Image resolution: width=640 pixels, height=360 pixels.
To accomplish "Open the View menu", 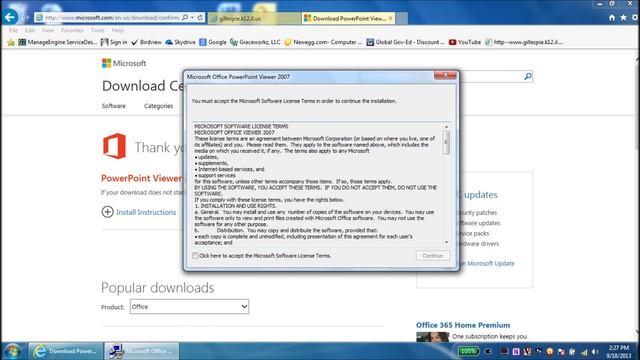I will (x=48, y=30).
